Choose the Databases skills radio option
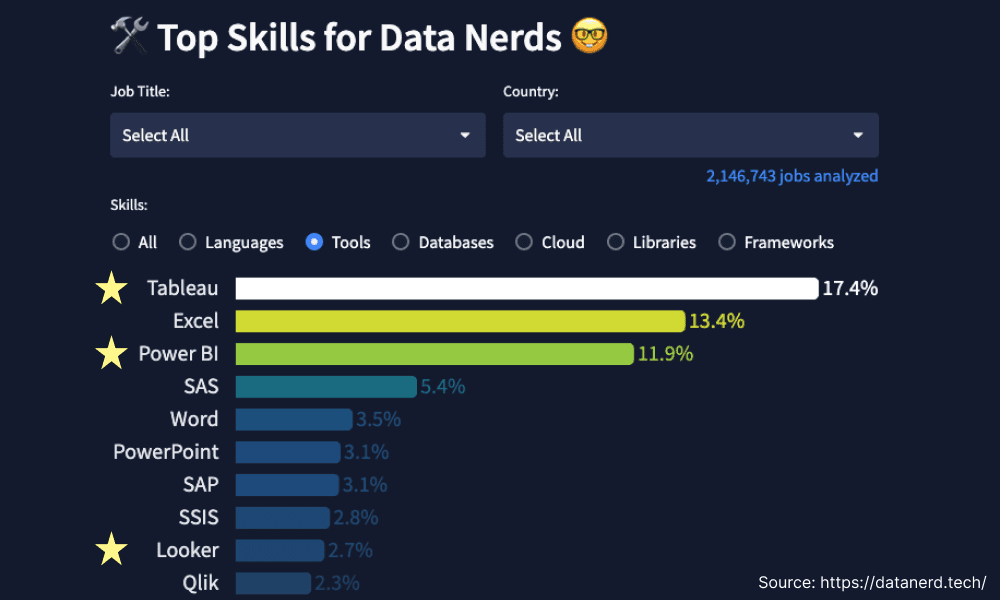 401,242
